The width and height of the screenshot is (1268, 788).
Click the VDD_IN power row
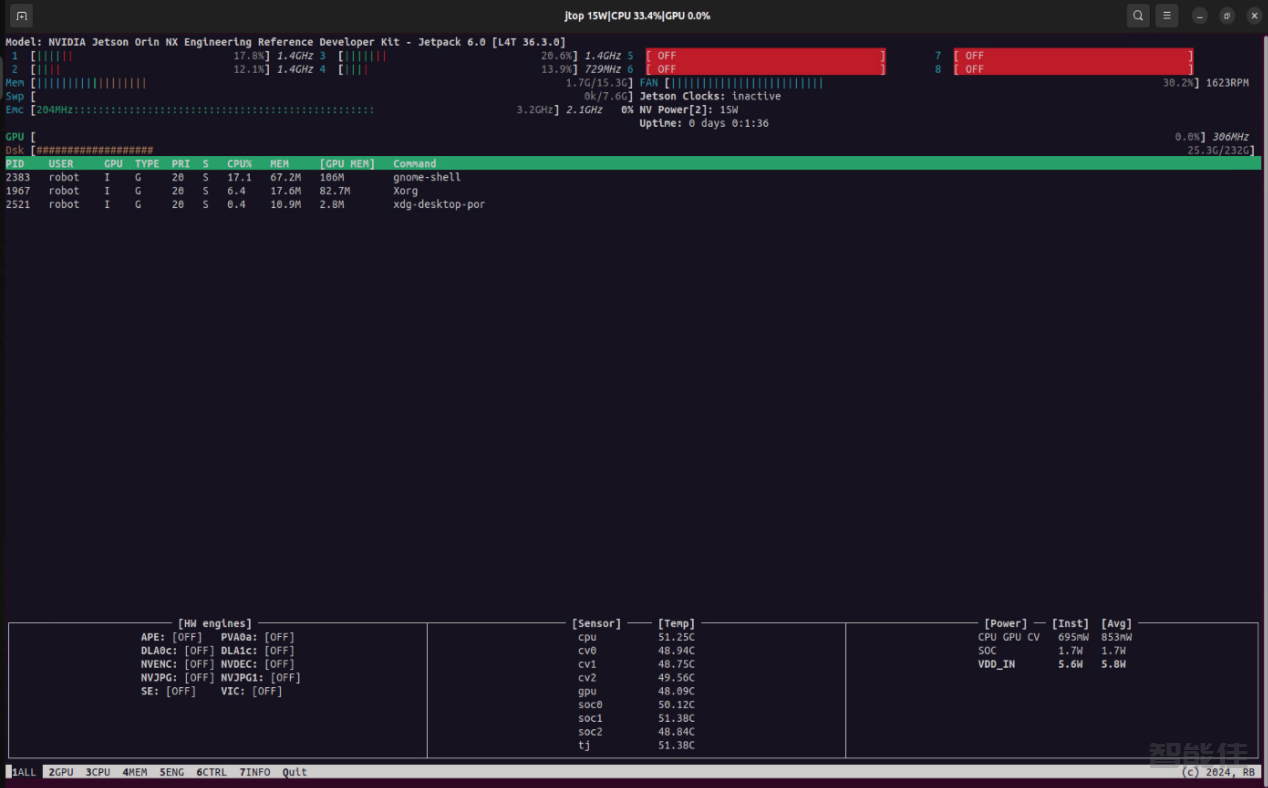click(1052, 664)
